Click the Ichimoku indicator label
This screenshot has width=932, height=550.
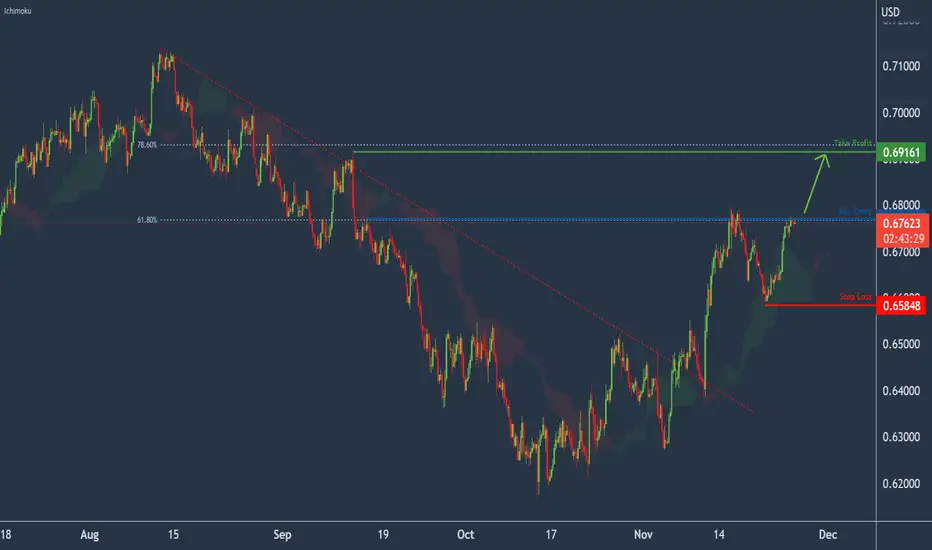click(17, 11)
